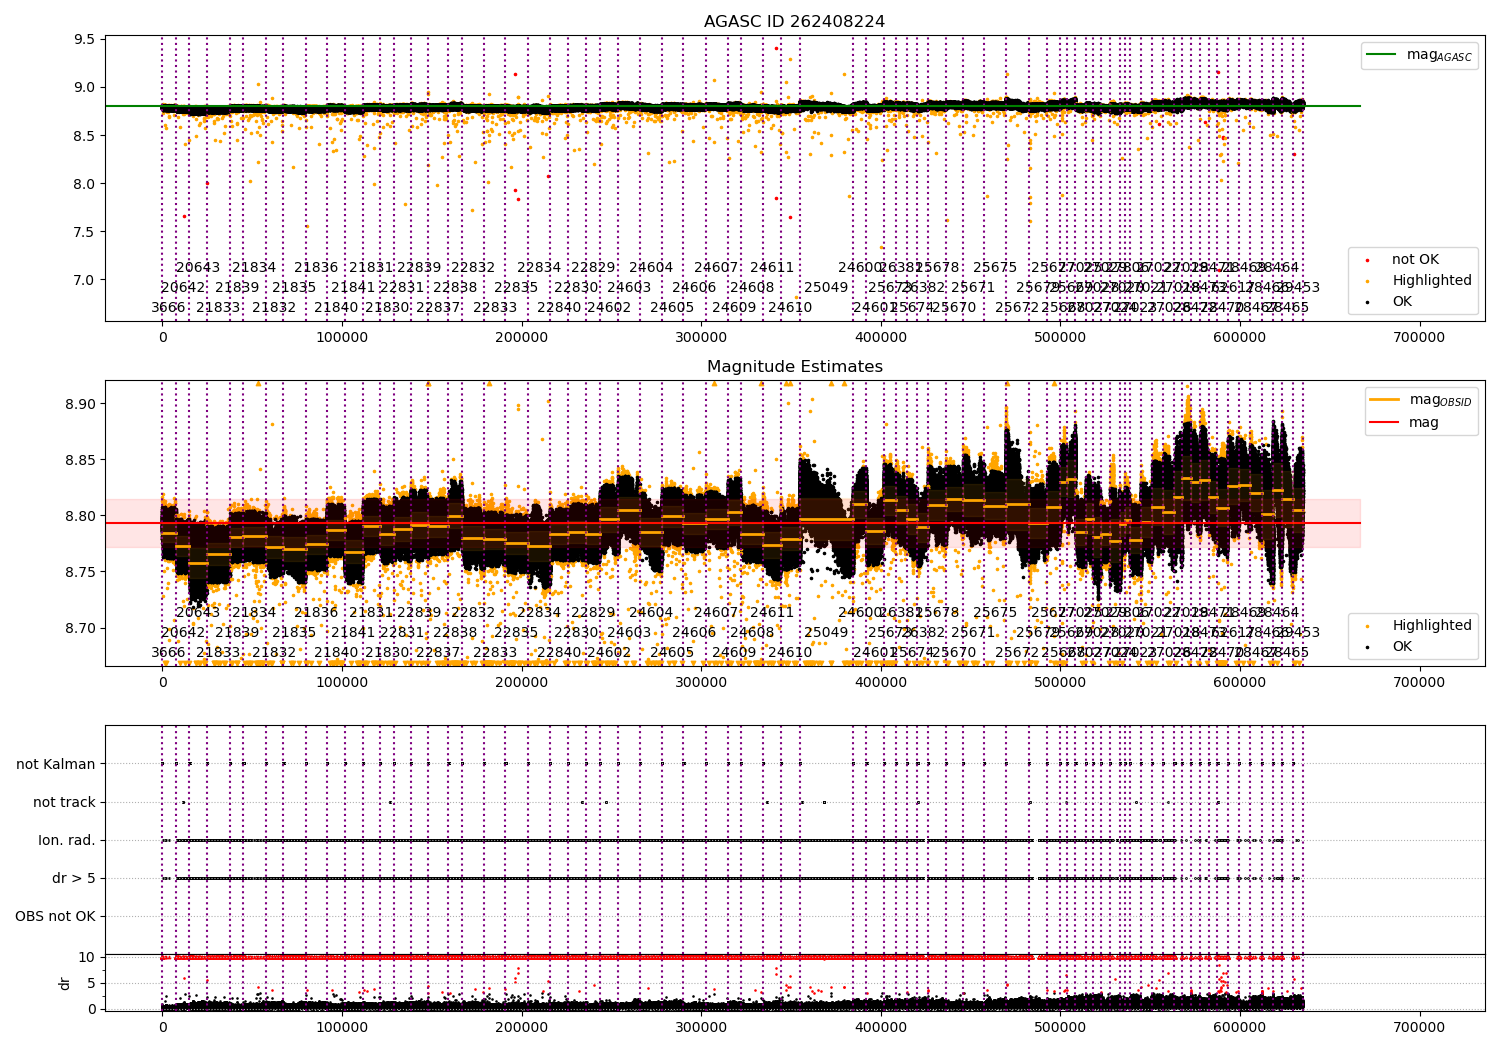
Task: Select the mag AGASC green line legend entry
Action: point(1418,55)
